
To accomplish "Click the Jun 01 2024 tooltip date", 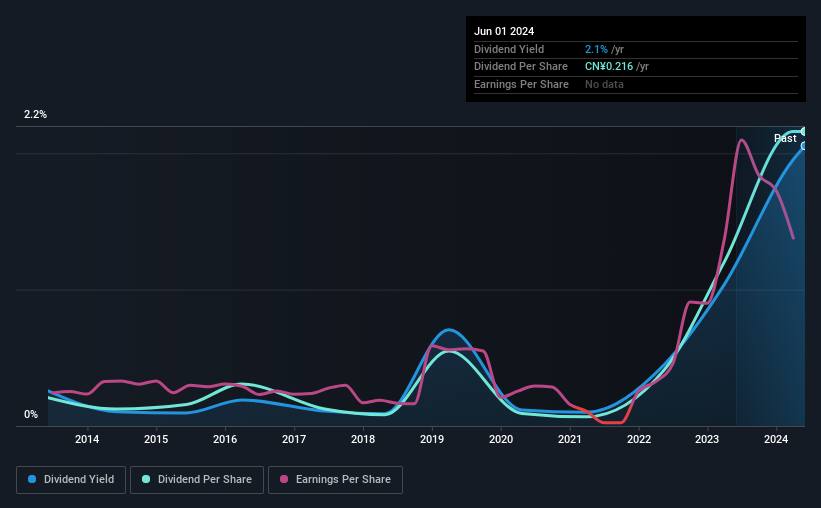I will (504, 31).
